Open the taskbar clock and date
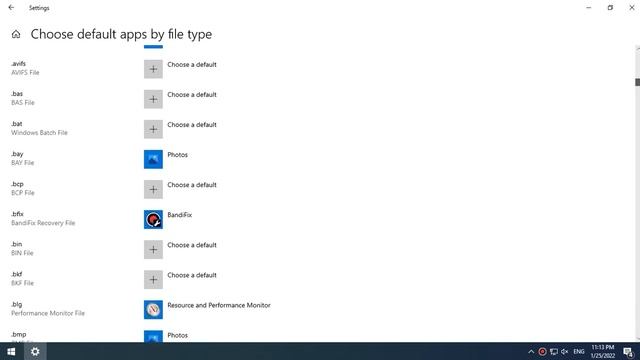640x360 pixels. pos(602,351)
